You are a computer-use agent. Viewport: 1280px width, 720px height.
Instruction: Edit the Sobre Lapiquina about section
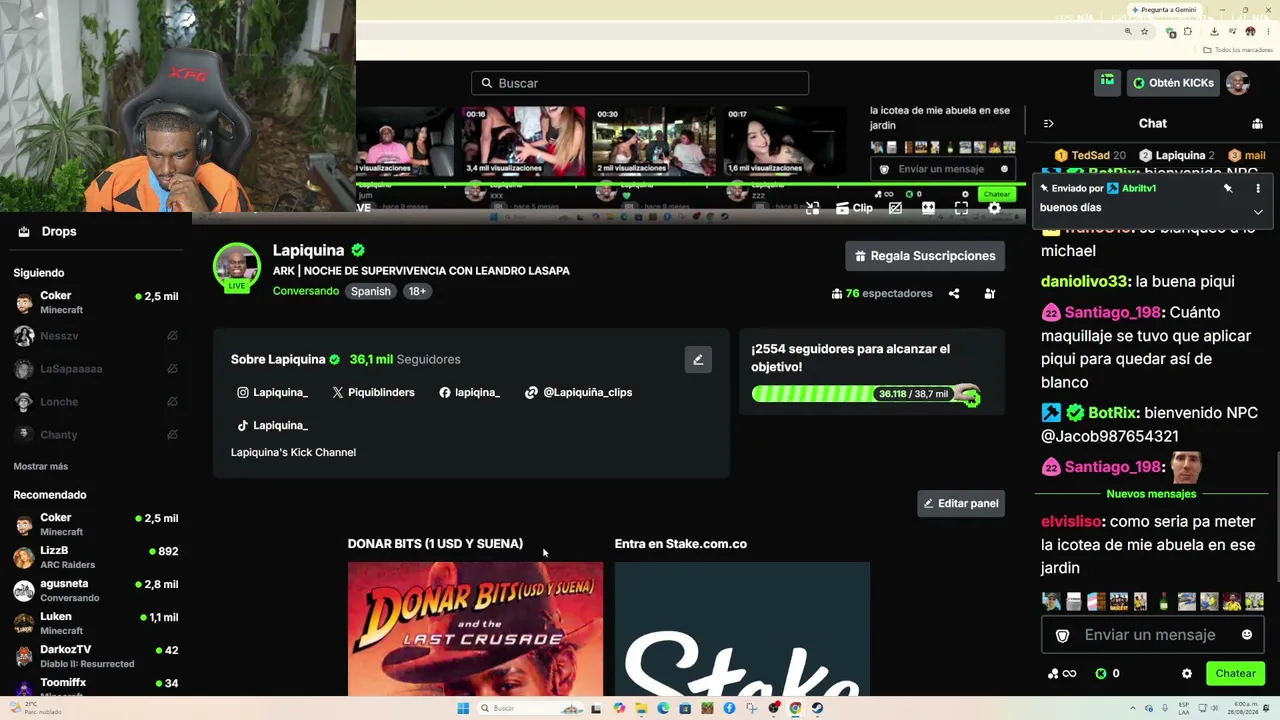[698, 359]
